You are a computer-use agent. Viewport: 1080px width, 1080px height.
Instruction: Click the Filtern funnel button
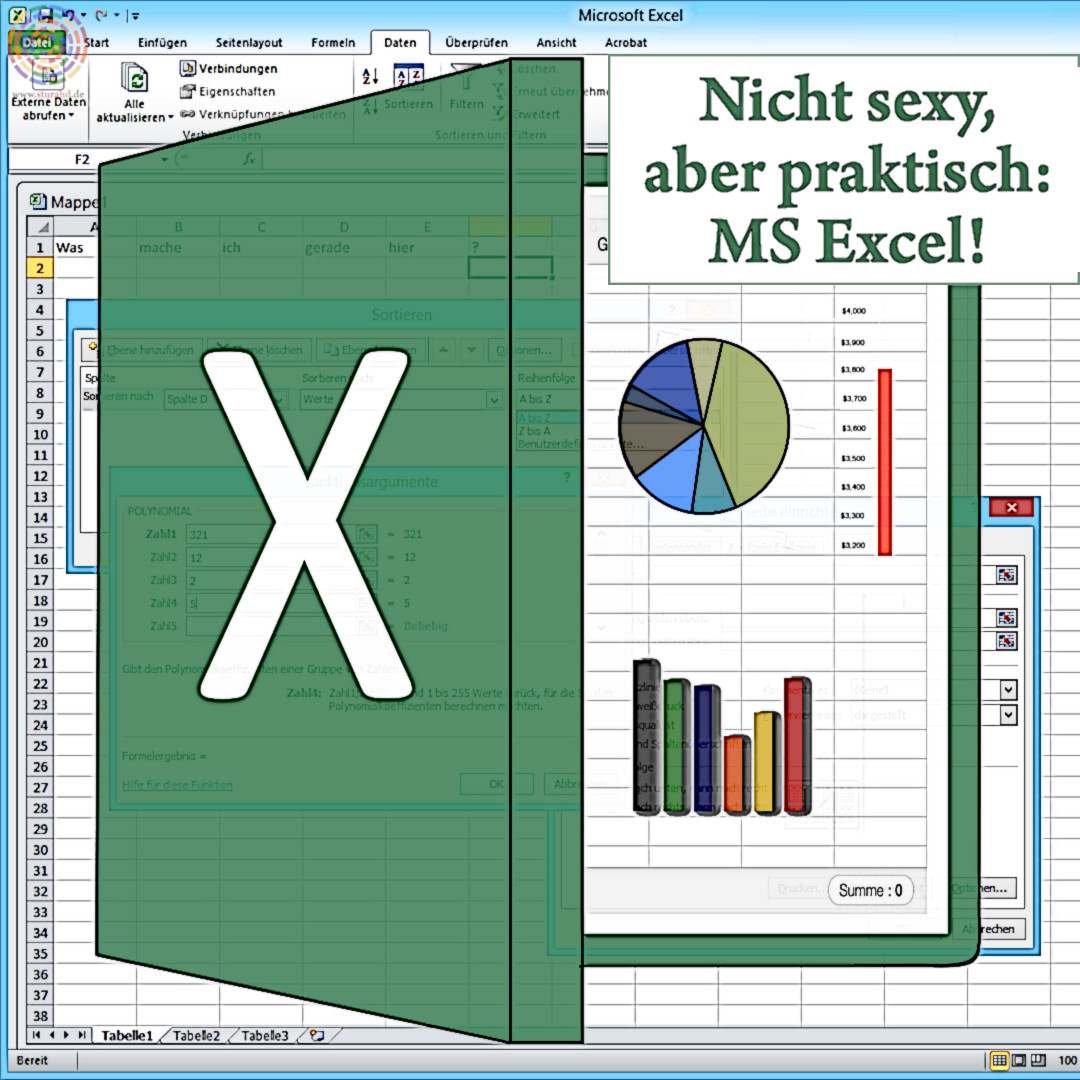pyautogui.click(x=466, y=86)
